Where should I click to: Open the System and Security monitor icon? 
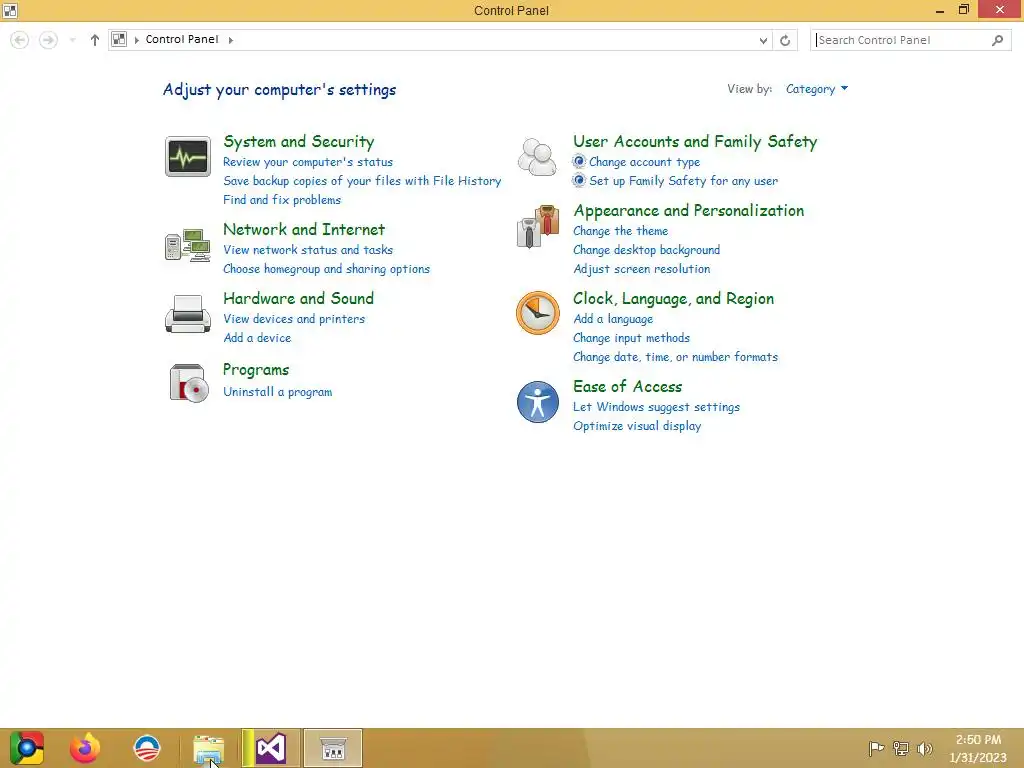pyautogui.click(x=187, y=157)
